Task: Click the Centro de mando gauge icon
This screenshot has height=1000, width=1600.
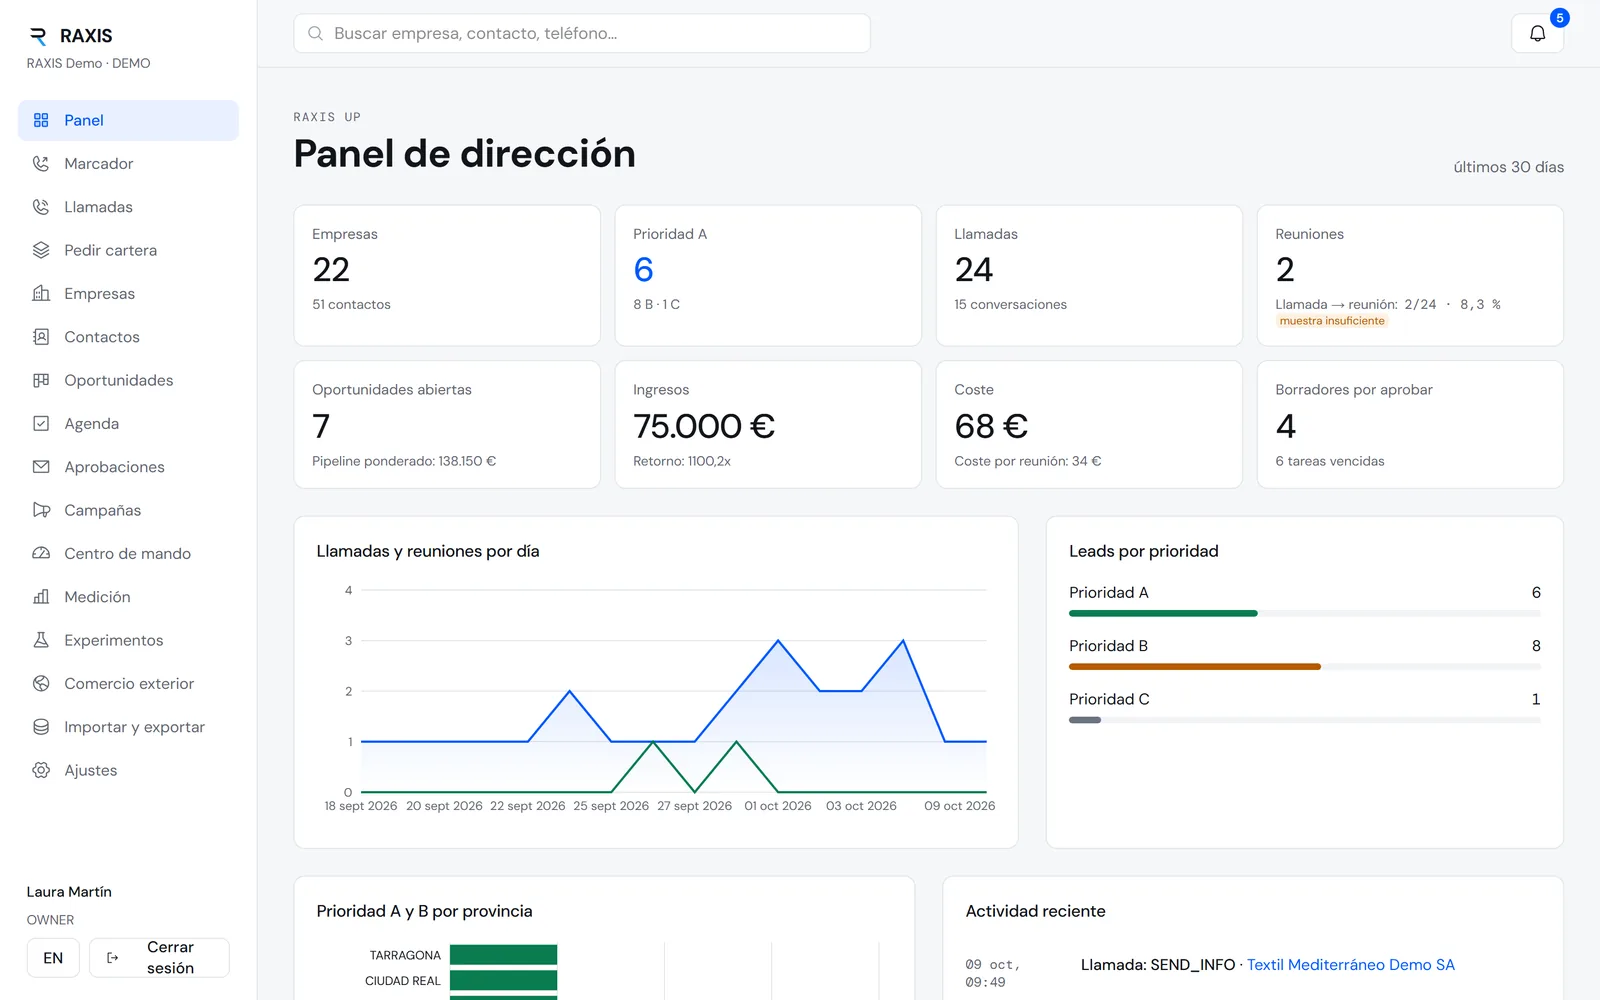Action: pyautogui.click(x=41, y=553)
